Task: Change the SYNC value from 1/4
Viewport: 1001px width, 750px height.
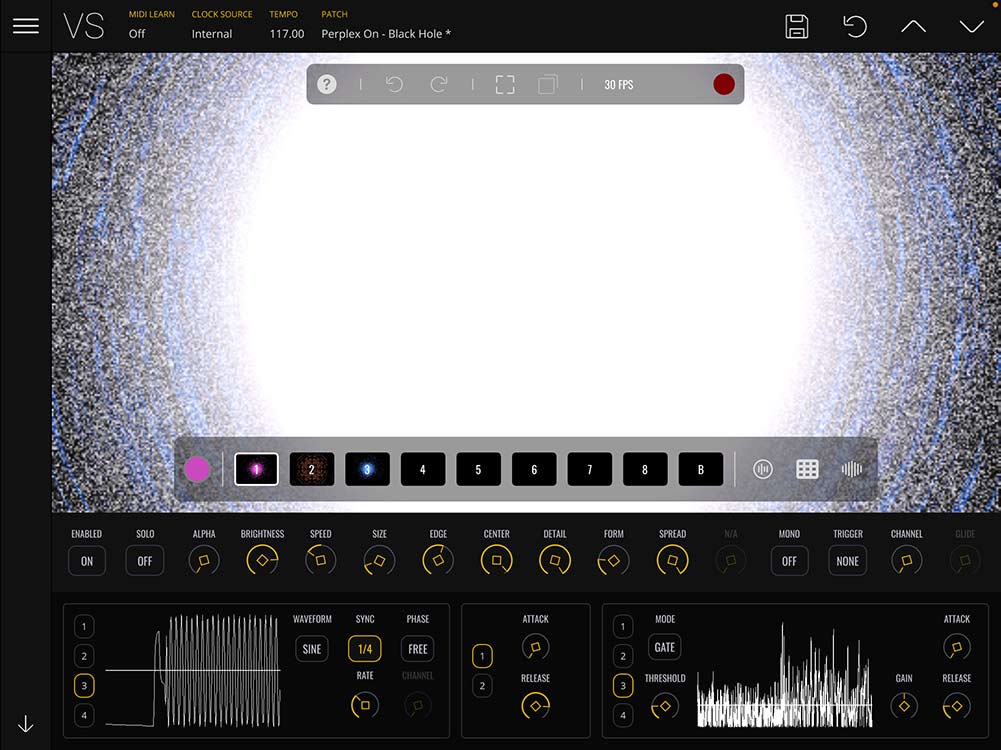Action: tap(365, 649)
